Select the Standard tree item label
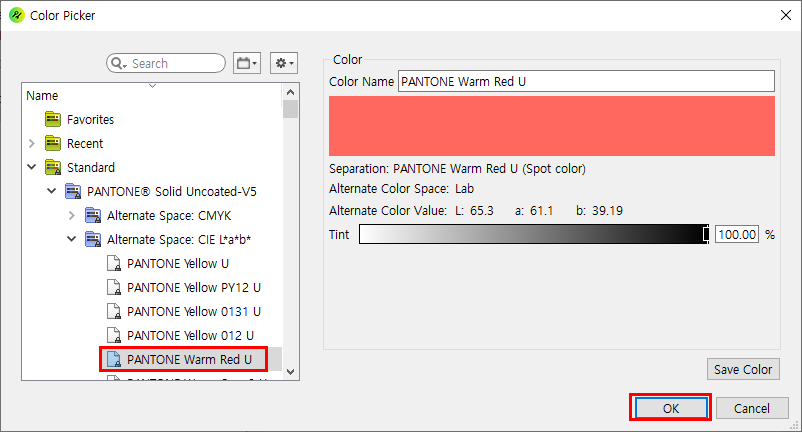This screenshot has width=802, height=432. pos(91,167)
